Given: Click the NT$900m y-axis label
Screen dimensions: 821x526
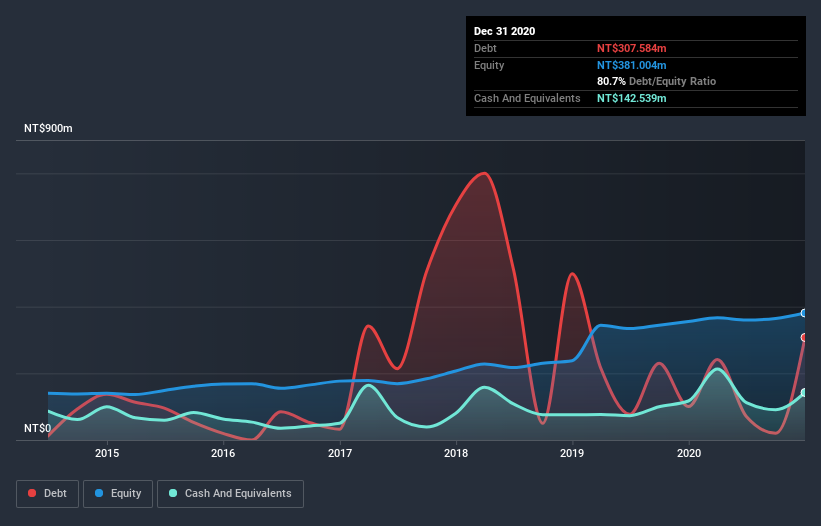Looking at the screenshot, I should click(x=48, y=128).
